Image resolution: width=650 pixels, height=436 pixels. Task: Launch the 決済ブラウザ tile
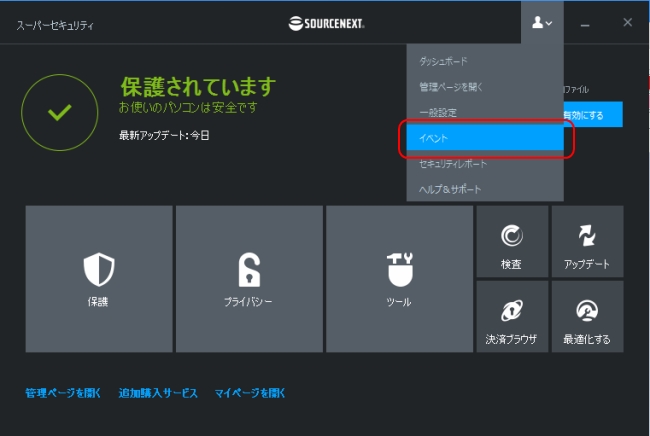[x=512, y=317]
